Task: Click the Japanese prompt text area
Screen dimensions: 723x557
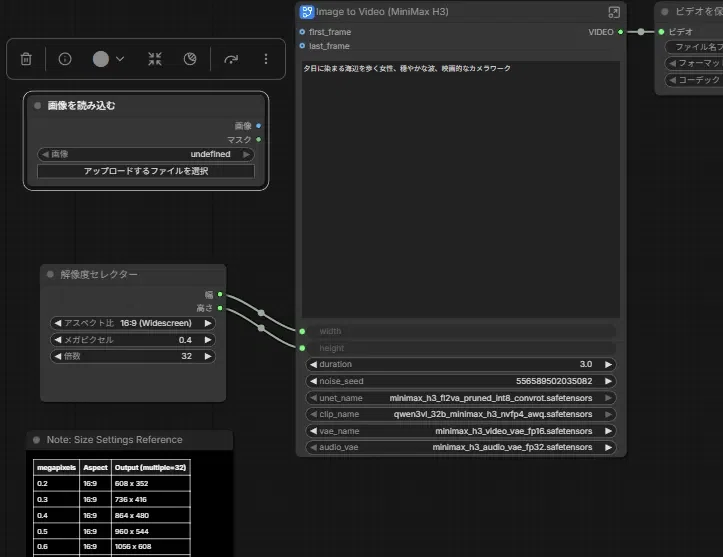Action: (x=461, y=189)
